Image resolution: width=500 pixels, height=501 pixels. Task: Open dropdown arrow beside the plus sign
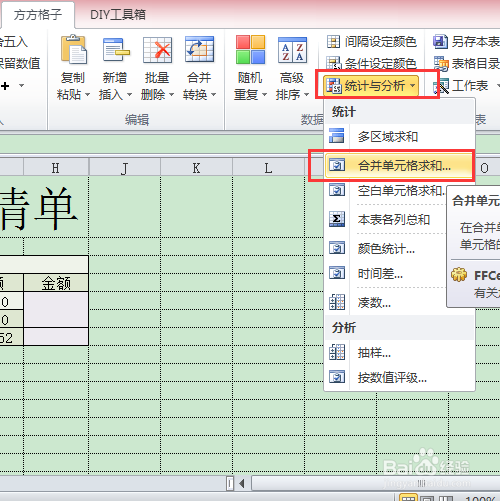tap(22, 86)
